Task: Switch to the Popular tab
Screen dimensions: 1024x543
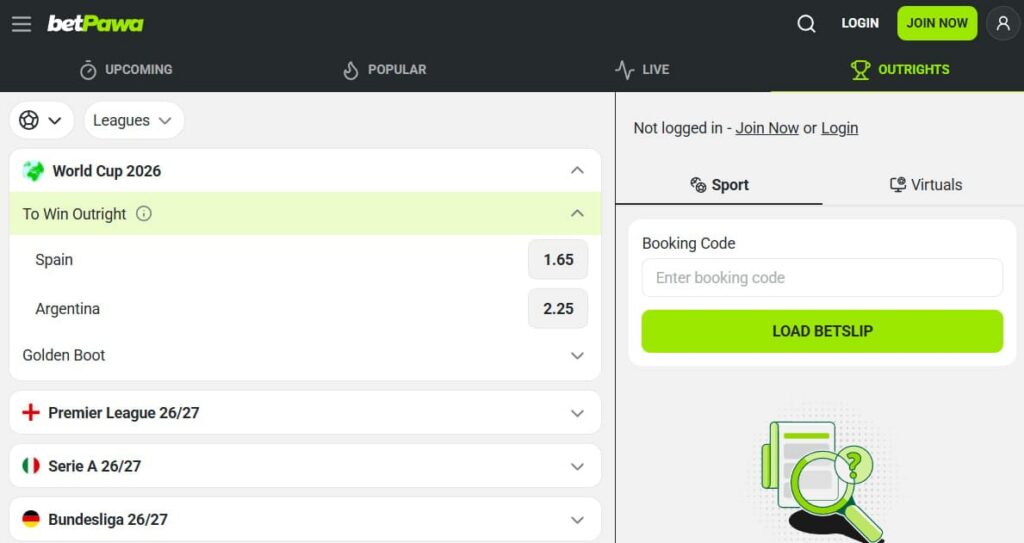Action: click(x=385, y=69)
